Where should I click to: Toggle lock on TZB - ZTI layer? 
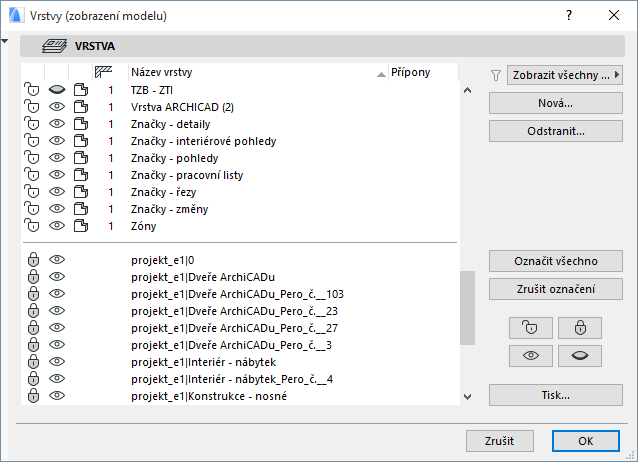coord(32,90)
